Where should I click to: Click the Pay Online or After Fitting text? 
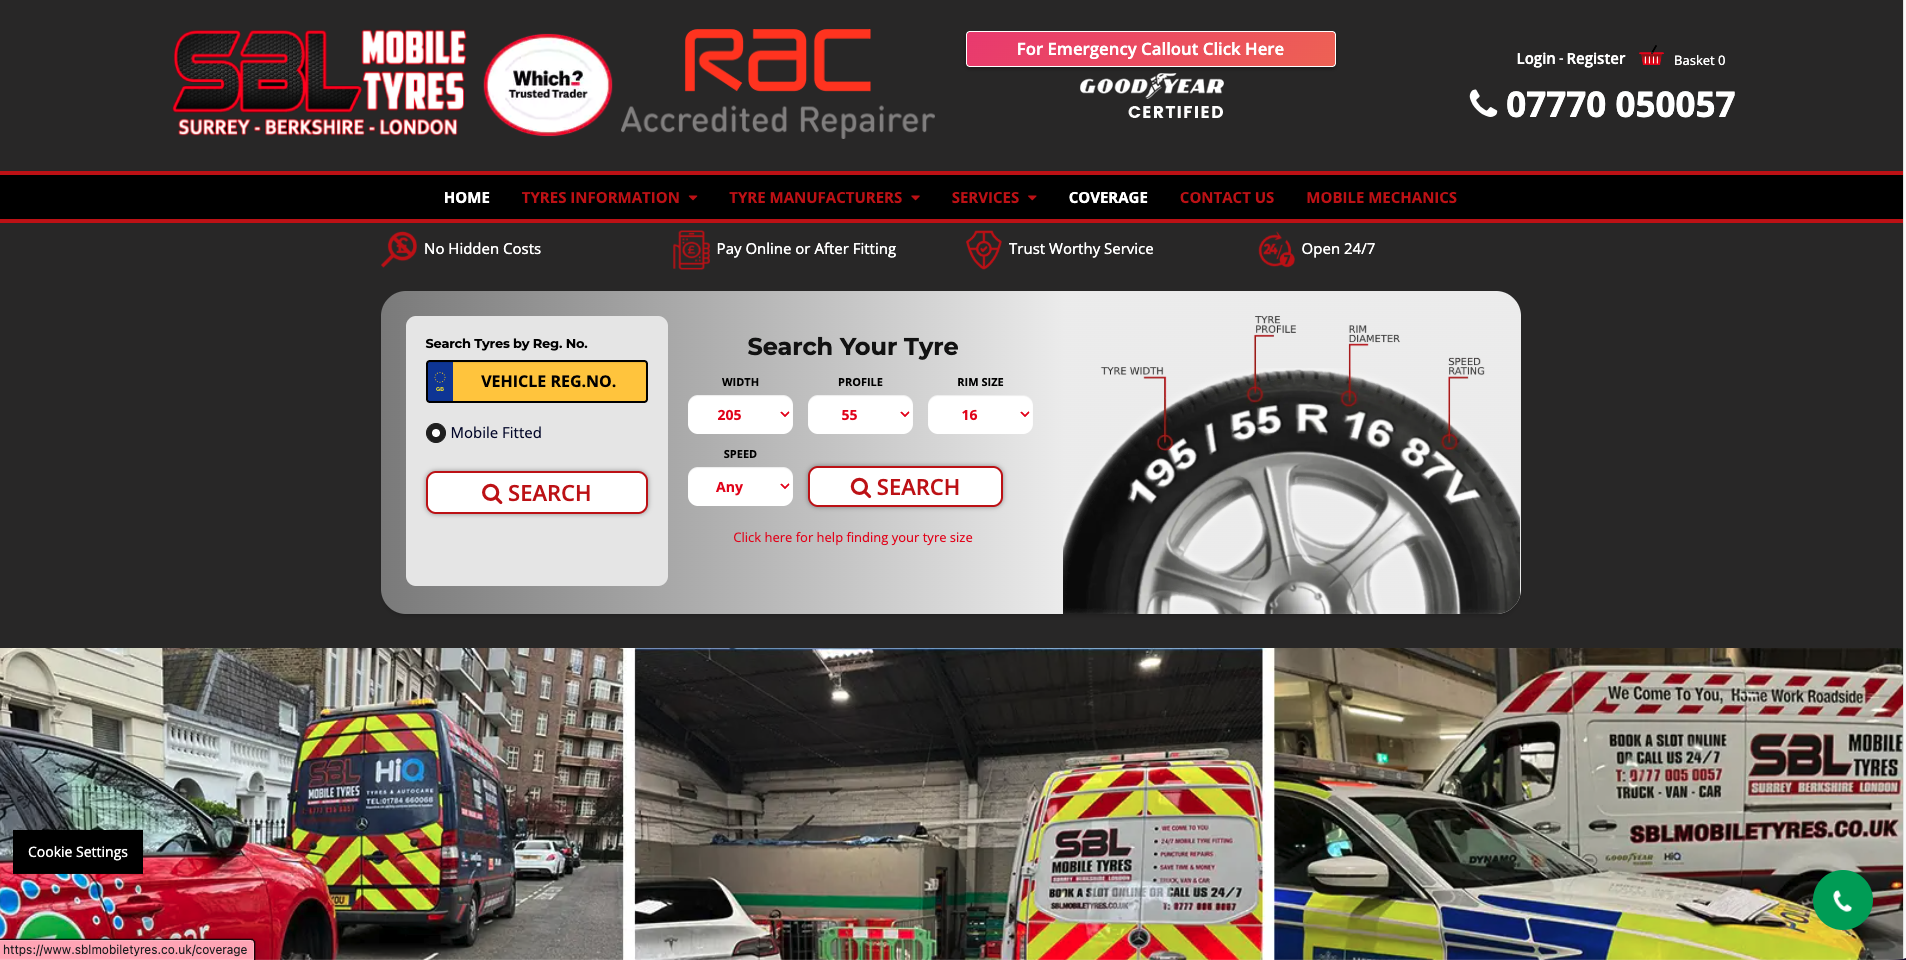tap(806, 249)
